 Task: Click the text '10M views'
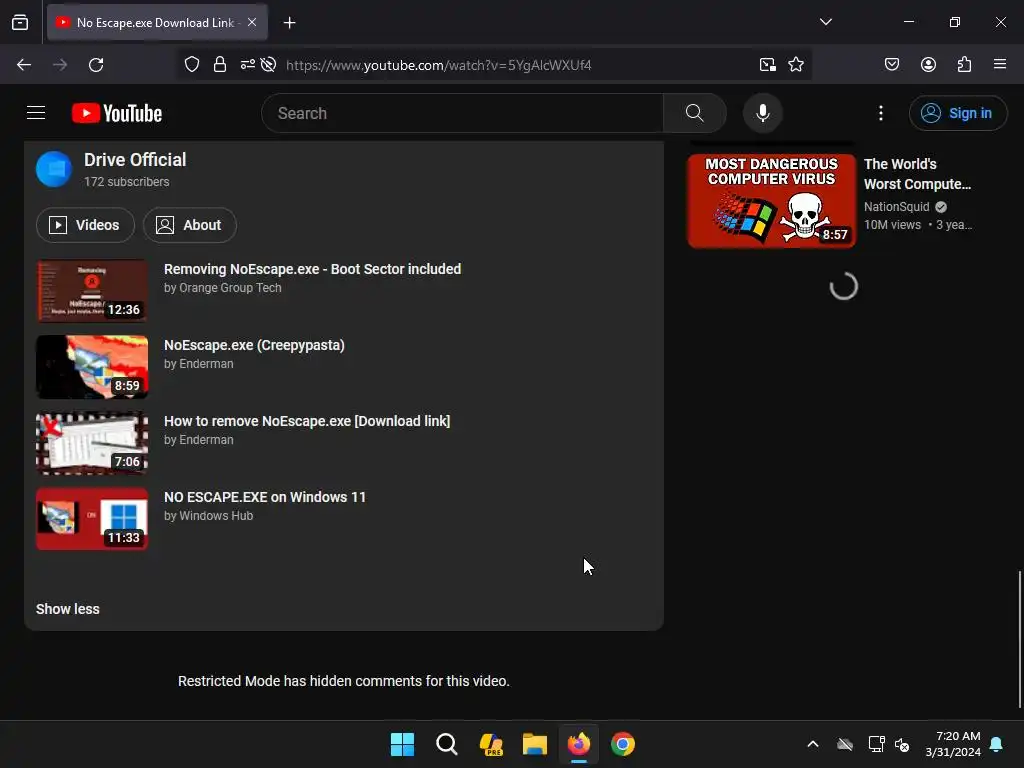click(x=892, y=225)
